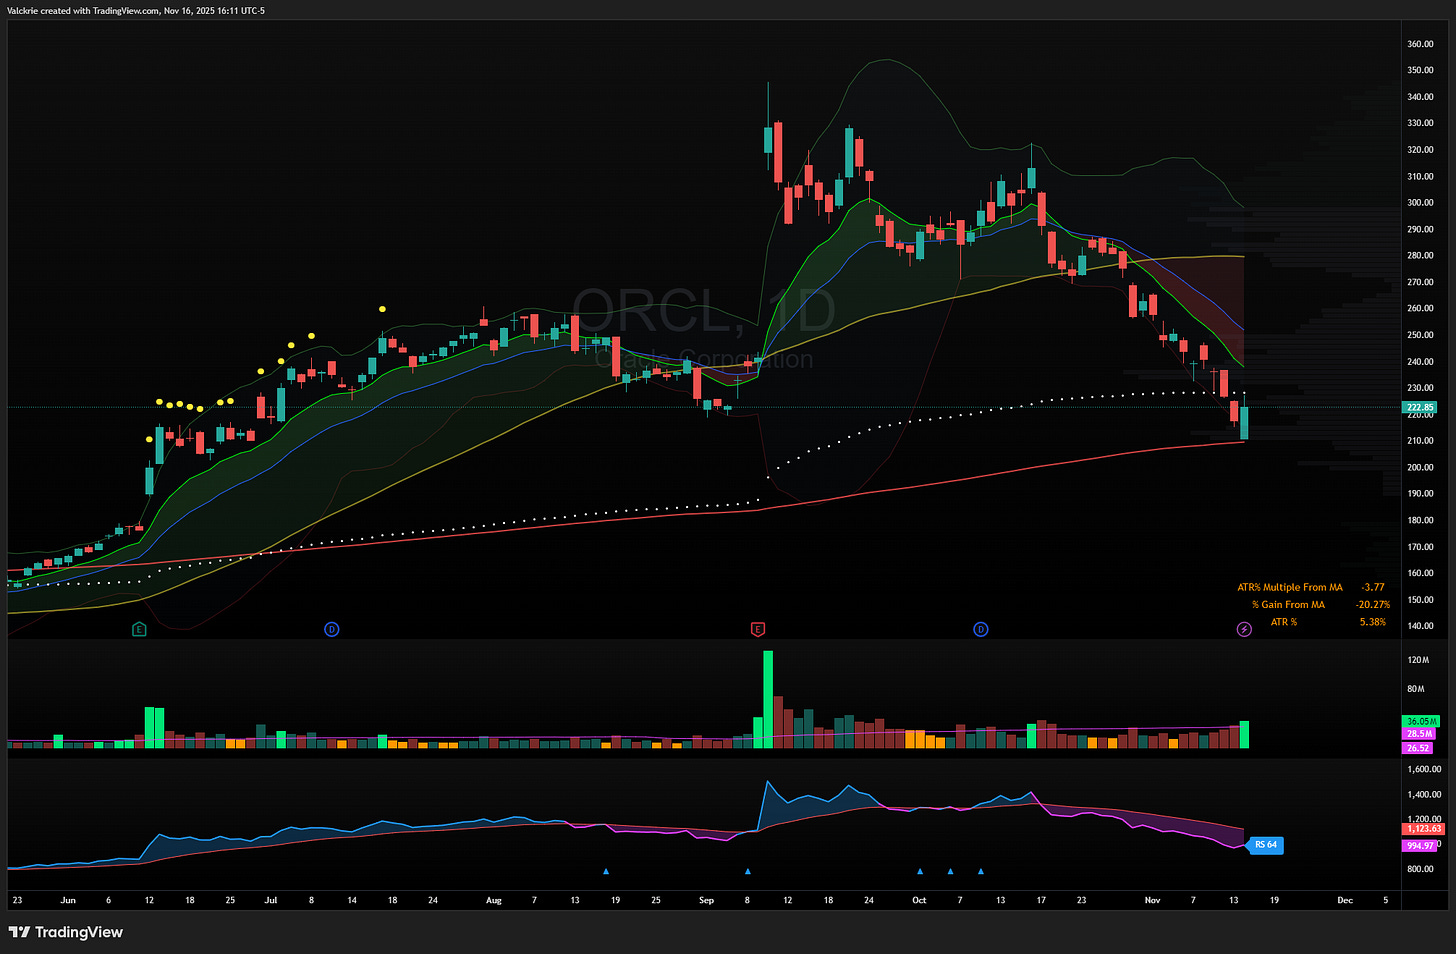Viewport: 1456px width, 954px height.
Task: Click the green earnings E marker in June
Action: (139, 629)
